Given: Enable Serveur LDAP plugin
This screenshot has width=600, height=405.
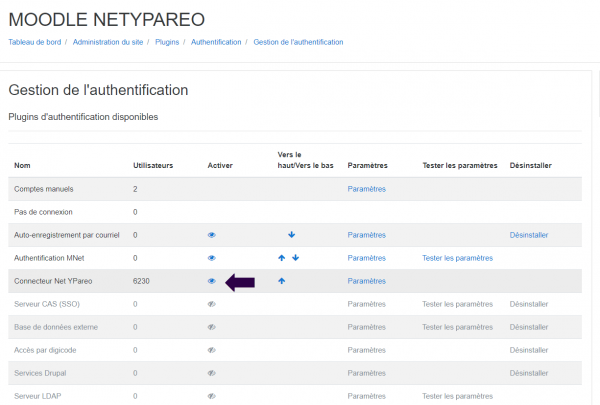Looking at the screenshot, I should tap(212, 396).
